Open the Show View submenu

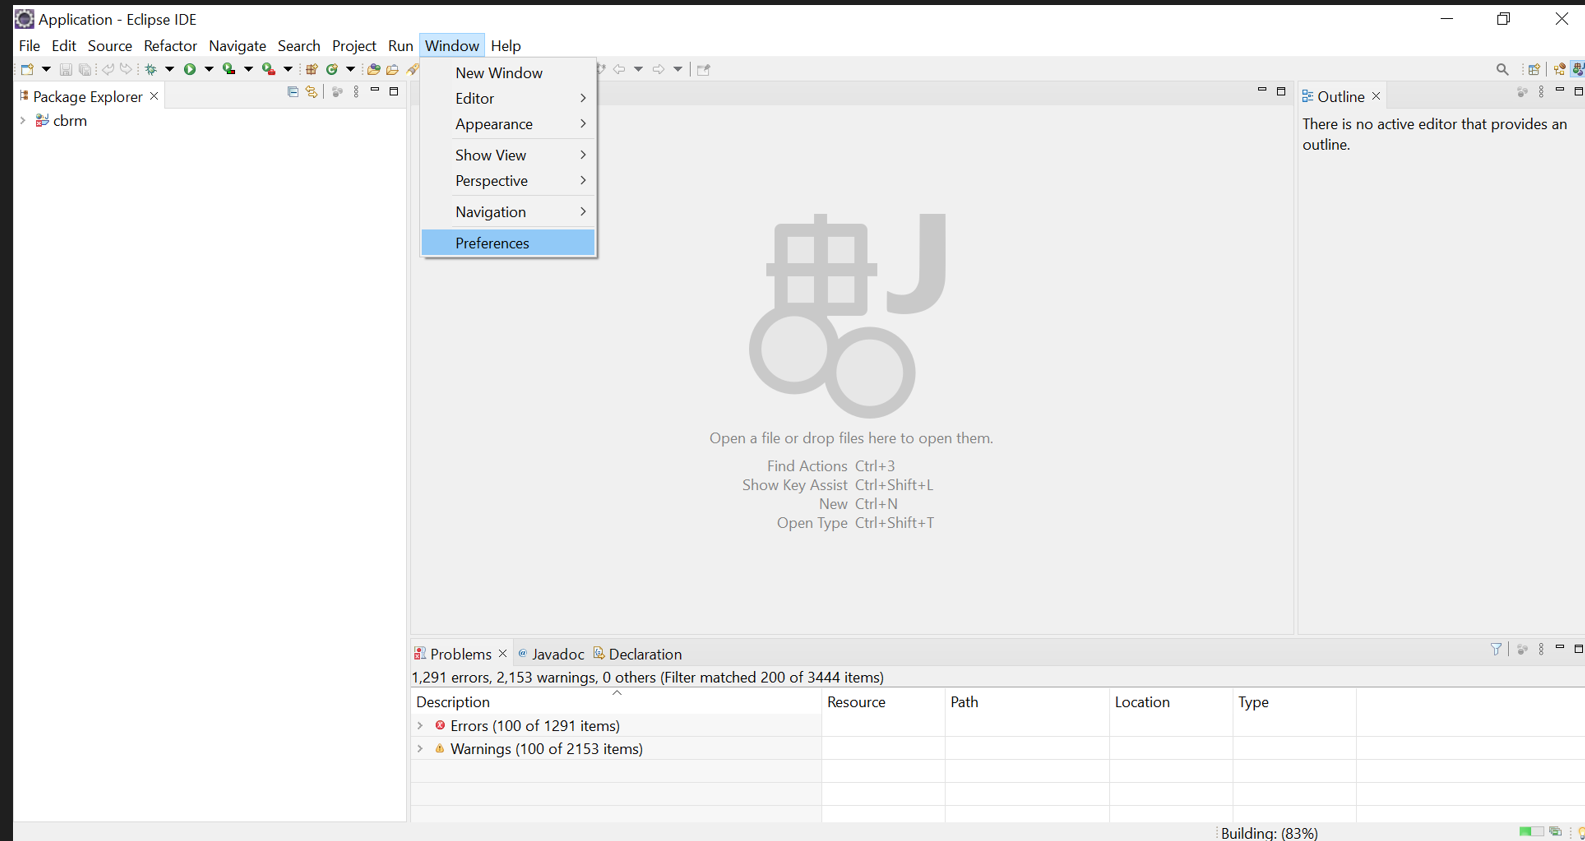pyautogui.click(x=508, y=155)
